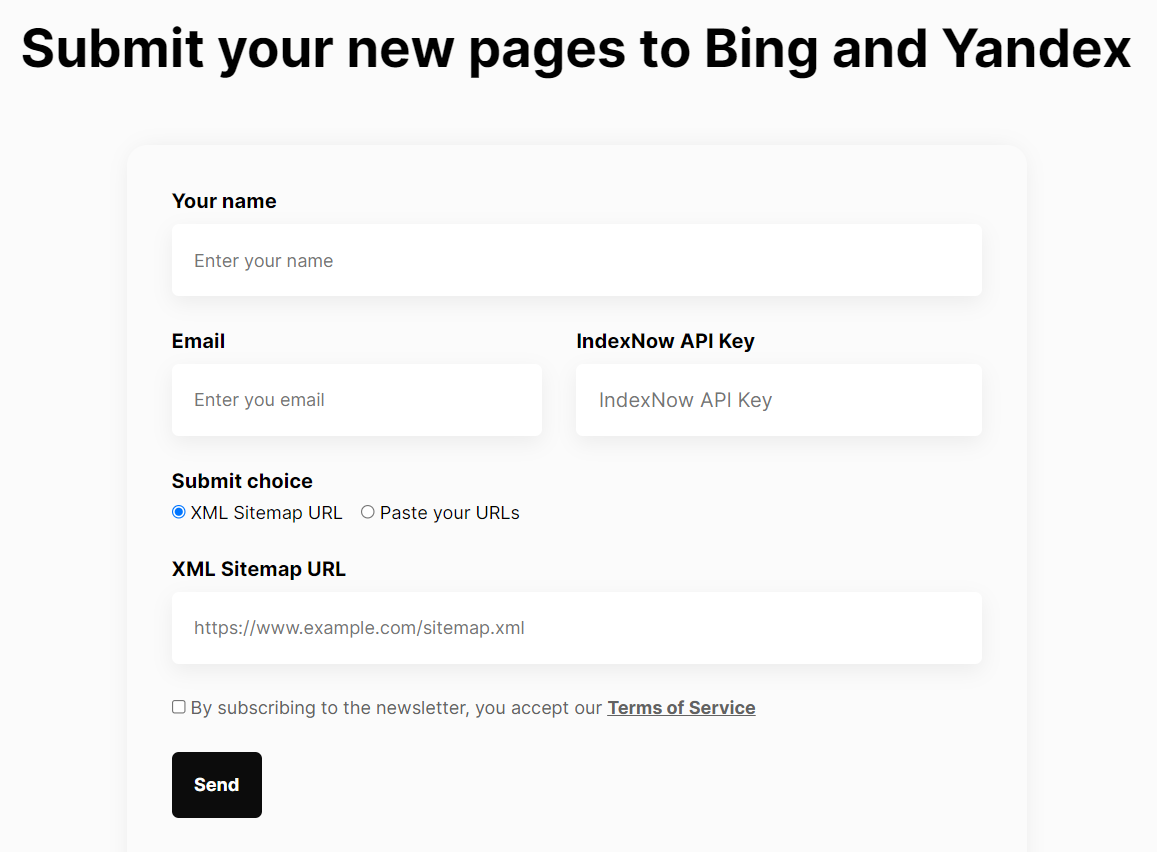Toggle the checkbox next to the newsletter text
Viewport: 1157px width, 852px height.
(x=178, y=706)
